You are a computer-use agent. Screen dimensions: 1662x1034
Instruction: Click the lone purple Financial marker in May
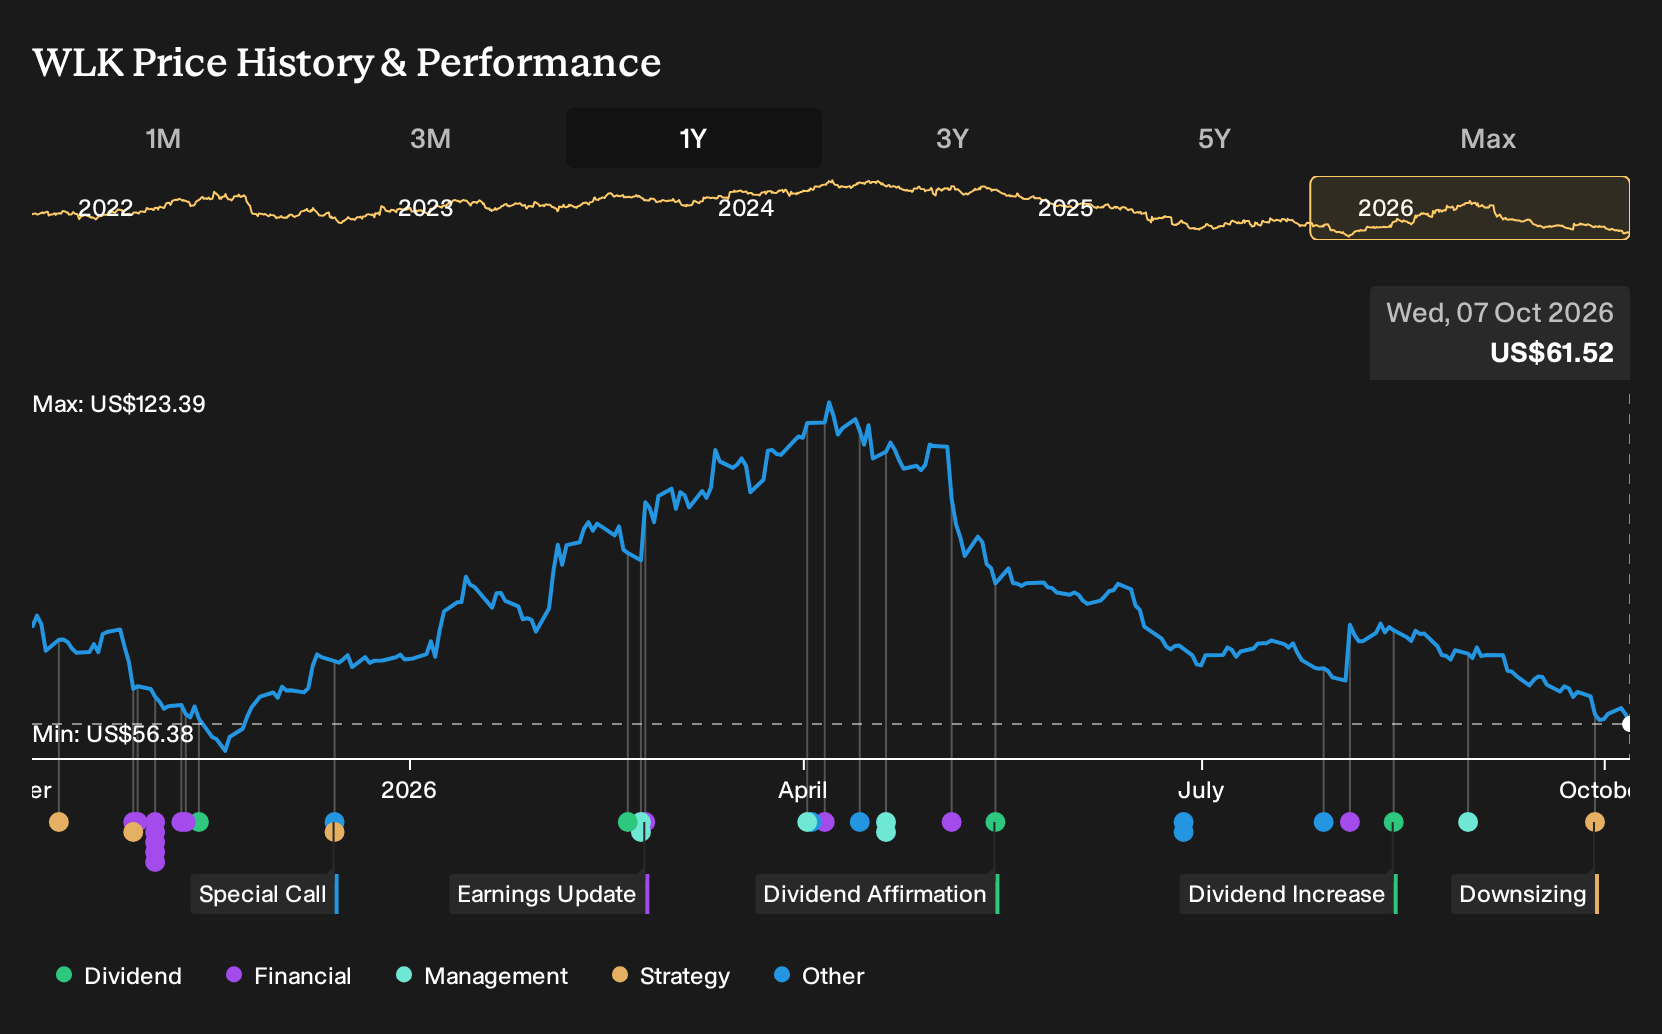click(x=951, y=822)
